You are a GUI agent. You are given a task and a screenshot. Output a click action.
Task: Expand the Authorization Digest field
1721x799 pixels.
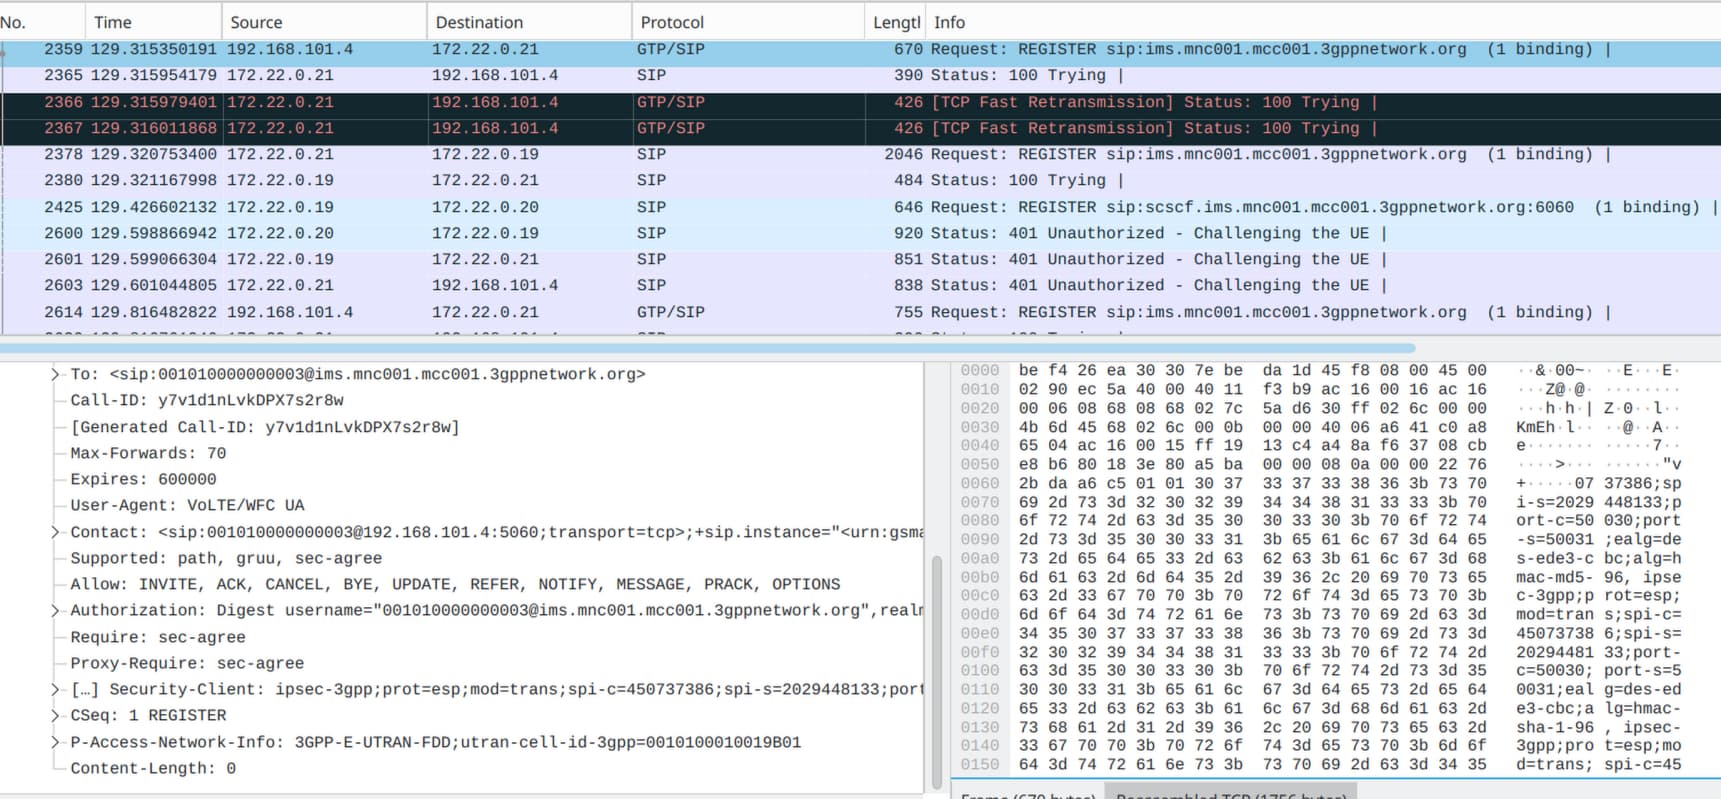[56, 611]
